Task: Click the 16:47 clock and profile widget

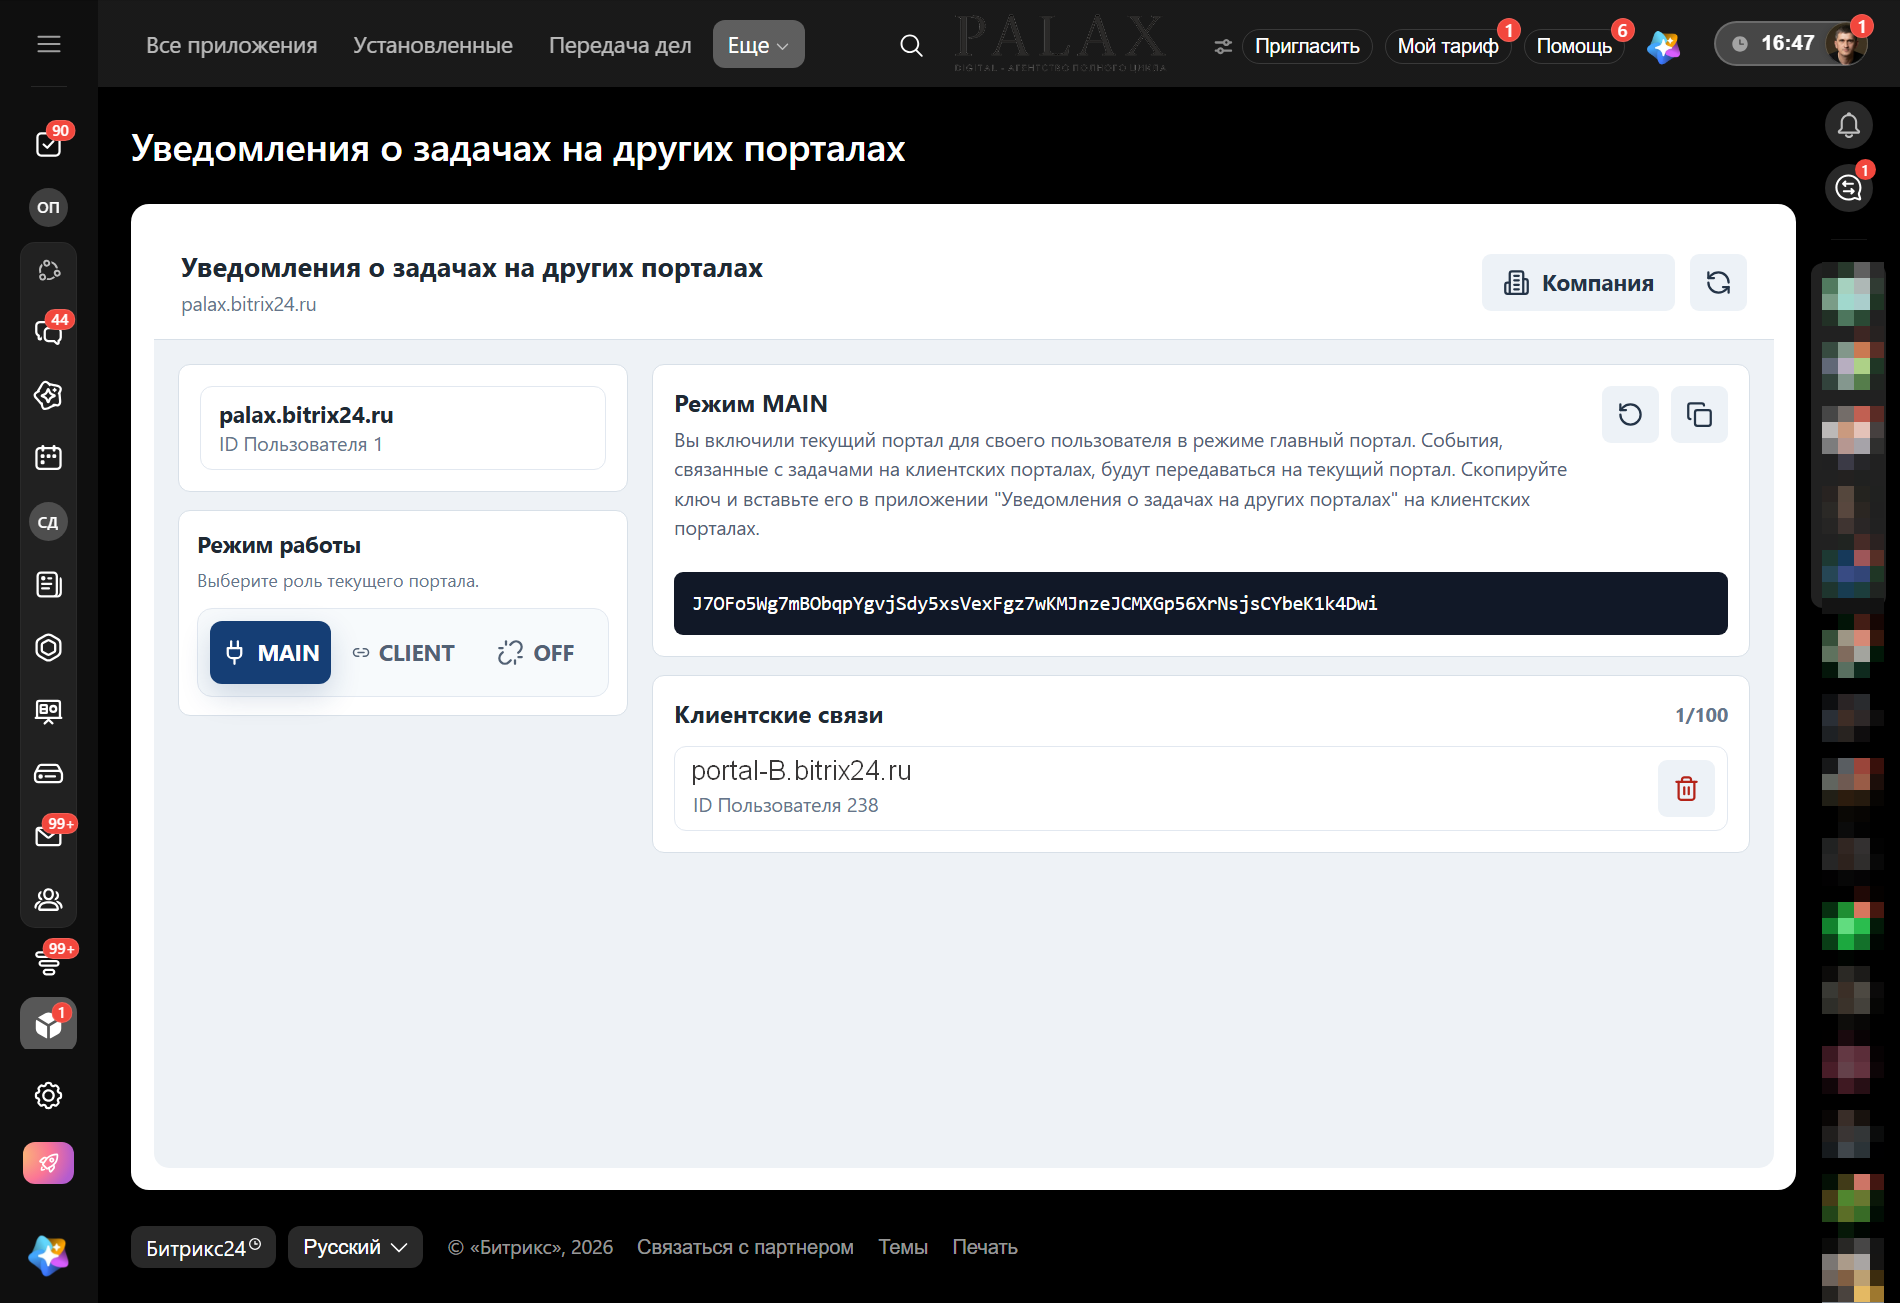Action: 1791,44
